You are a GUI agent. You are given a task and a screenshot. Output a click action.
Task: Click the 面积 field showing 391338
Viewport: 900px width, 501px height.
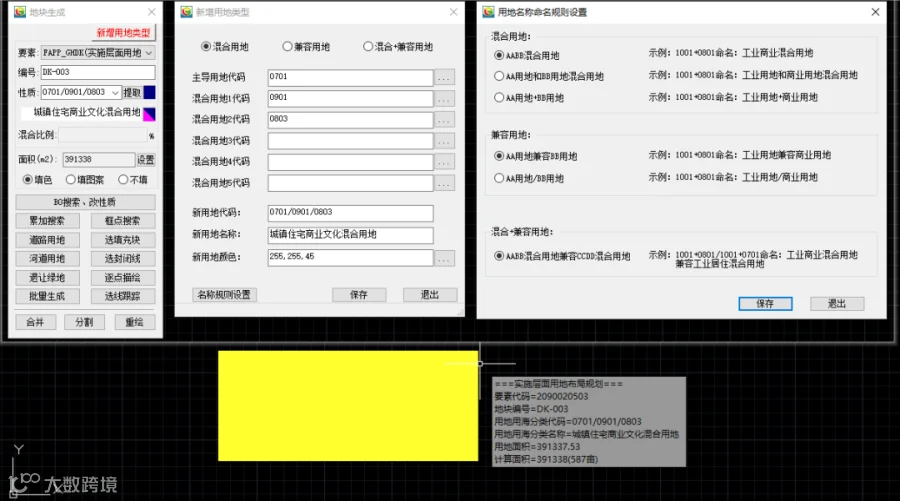tap(98, 160)
